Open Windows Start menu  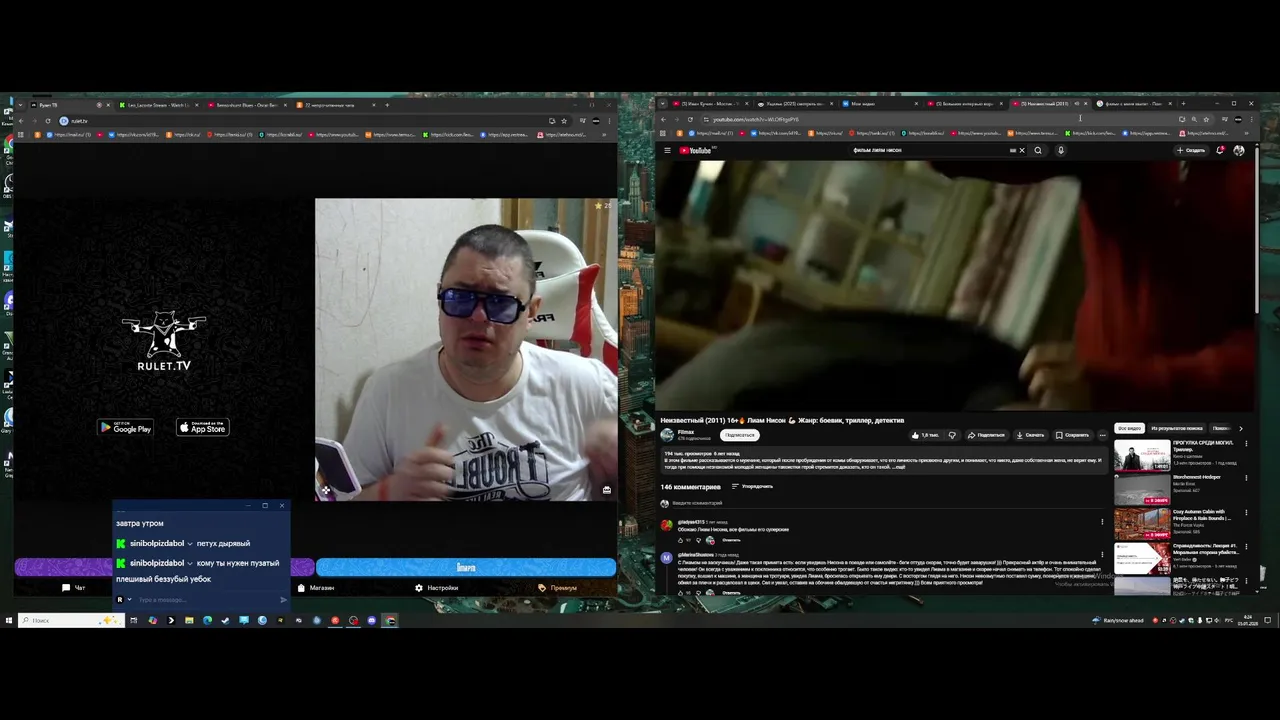[x=9, y=620]
